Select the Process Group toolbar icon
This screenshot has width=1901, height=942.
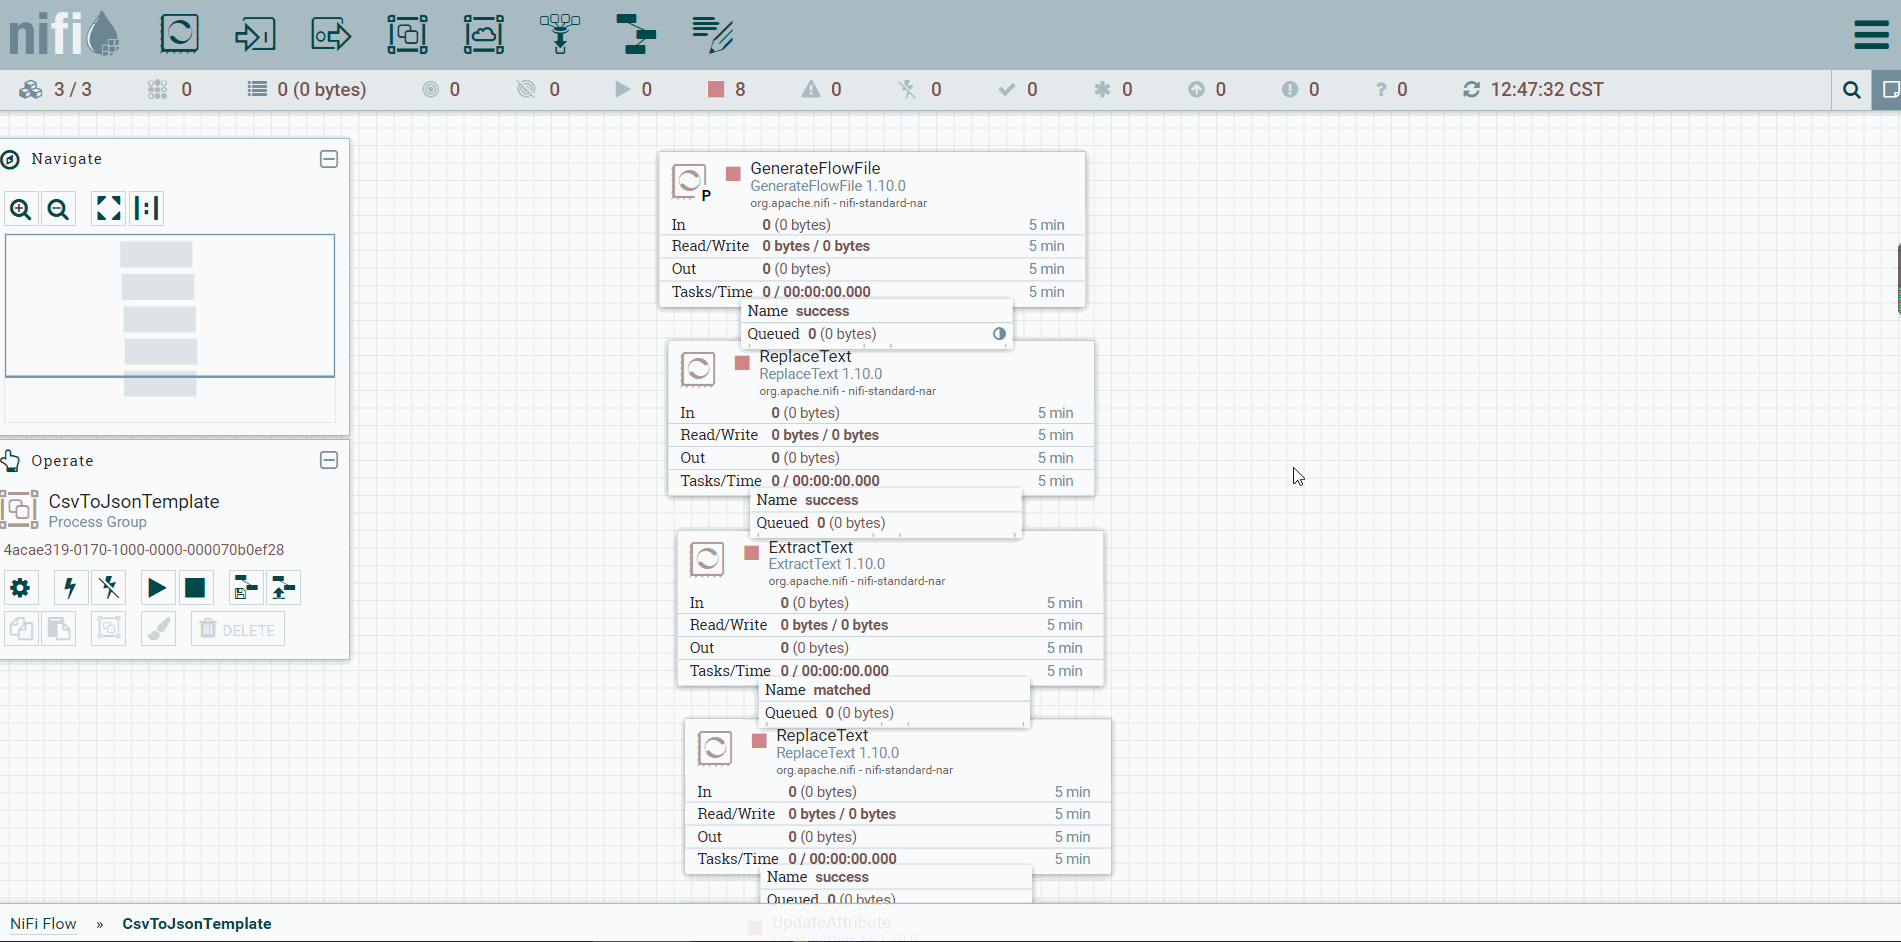407,34
